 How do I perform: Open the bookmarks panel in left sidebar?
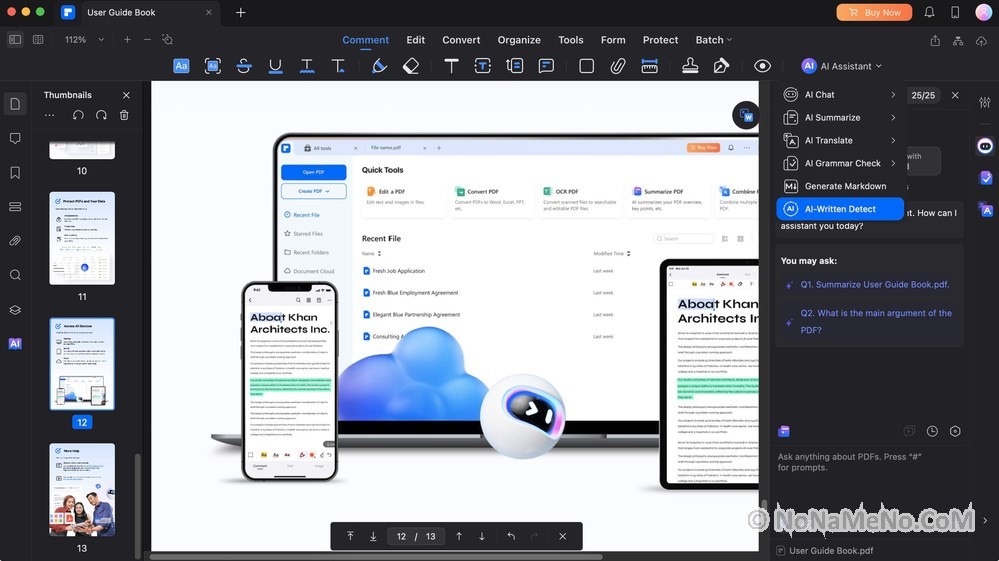(x=15, y=172)
